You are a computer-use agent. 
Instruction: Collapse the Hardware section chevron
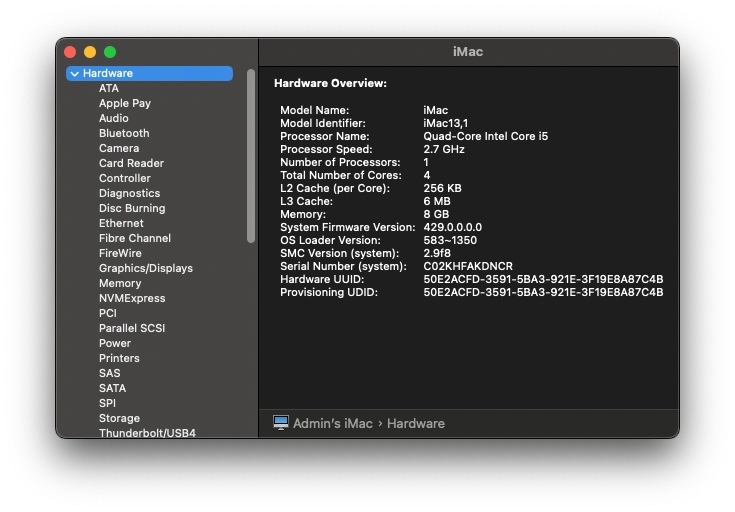(x=75, y=74)
